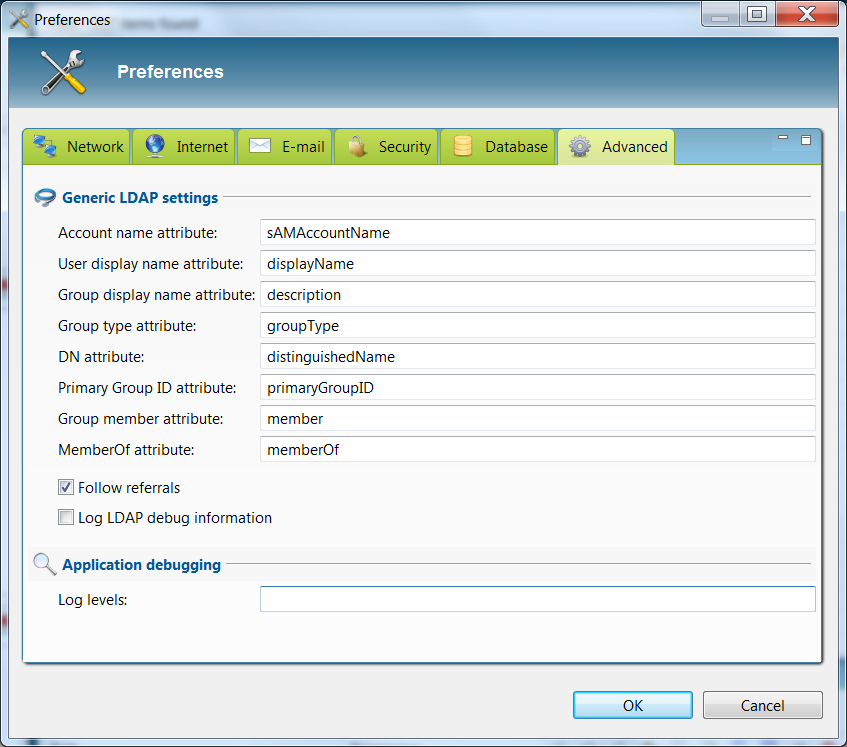Click the Generic LDAP settings heading
The height and width of the screenshot is (747, 847).
[x=140, y=198]
